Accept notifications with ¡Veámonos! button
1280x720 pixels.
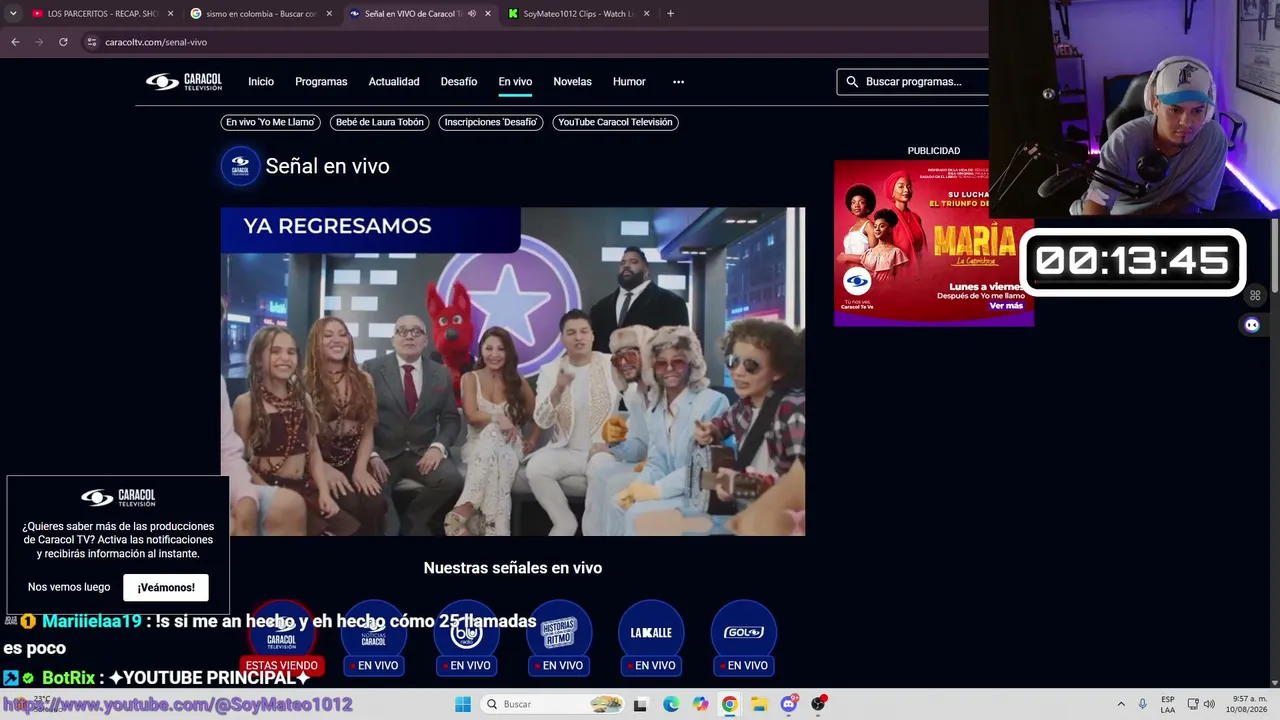pos(166,588)
